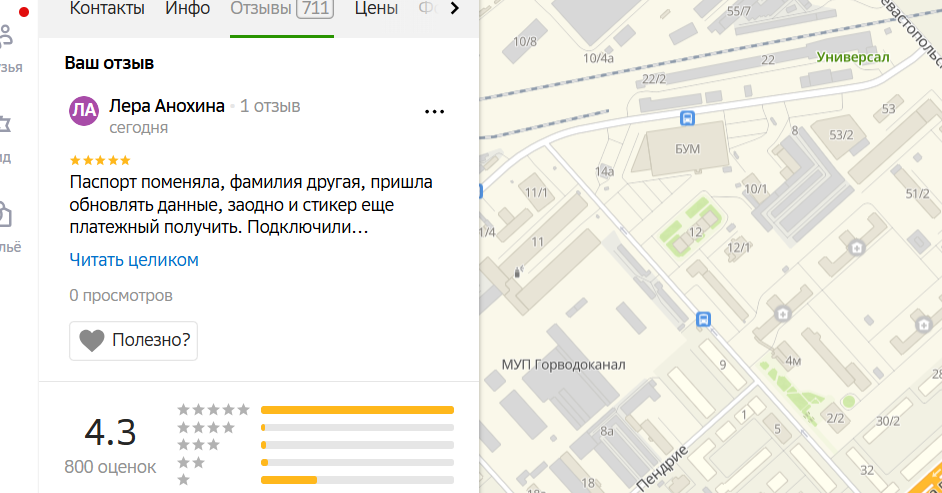The width and height of the screenshot is (942, 493).
Task: Click the МУП Горводоканал map label
Action: [564, 364]
